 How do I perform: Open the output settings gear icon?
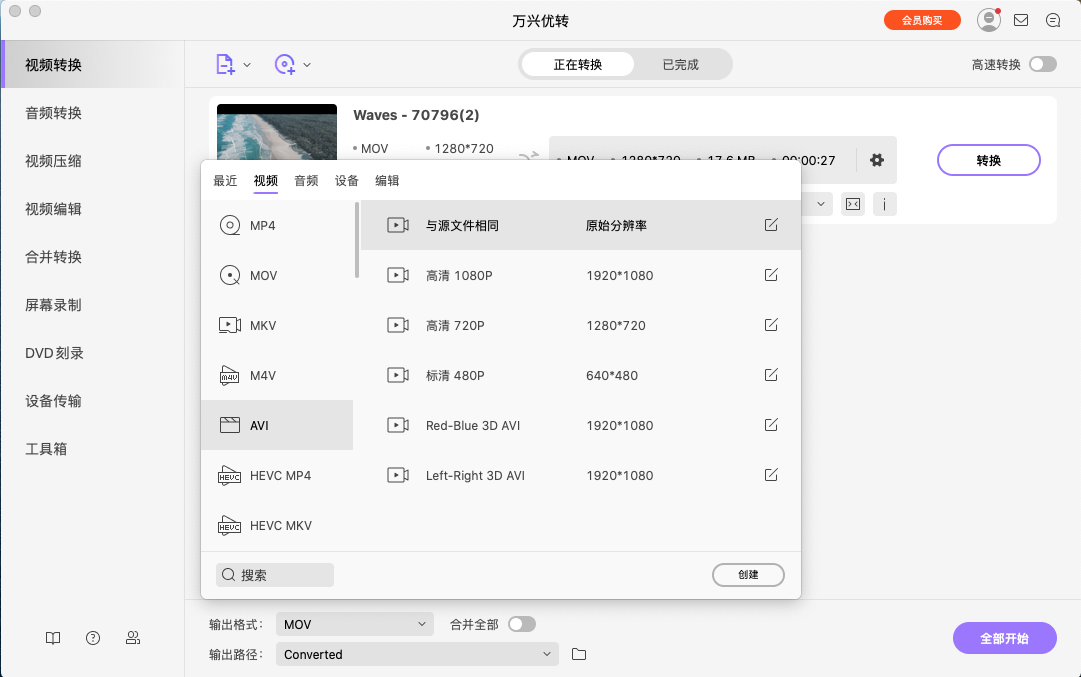click(x=877, y=159)
